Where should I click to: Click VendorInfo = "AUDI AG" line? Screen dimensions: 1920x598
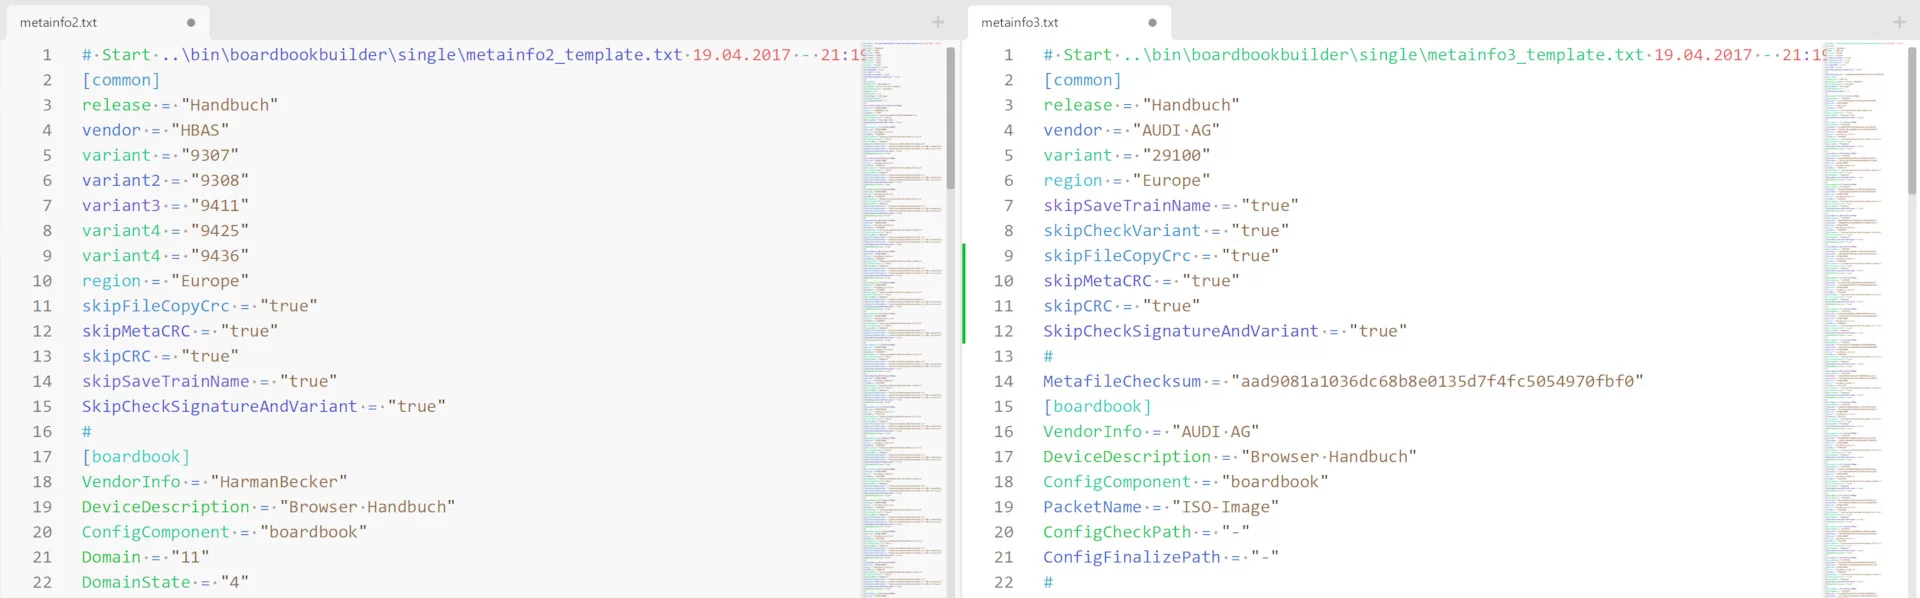click(x=1151, y=431)
